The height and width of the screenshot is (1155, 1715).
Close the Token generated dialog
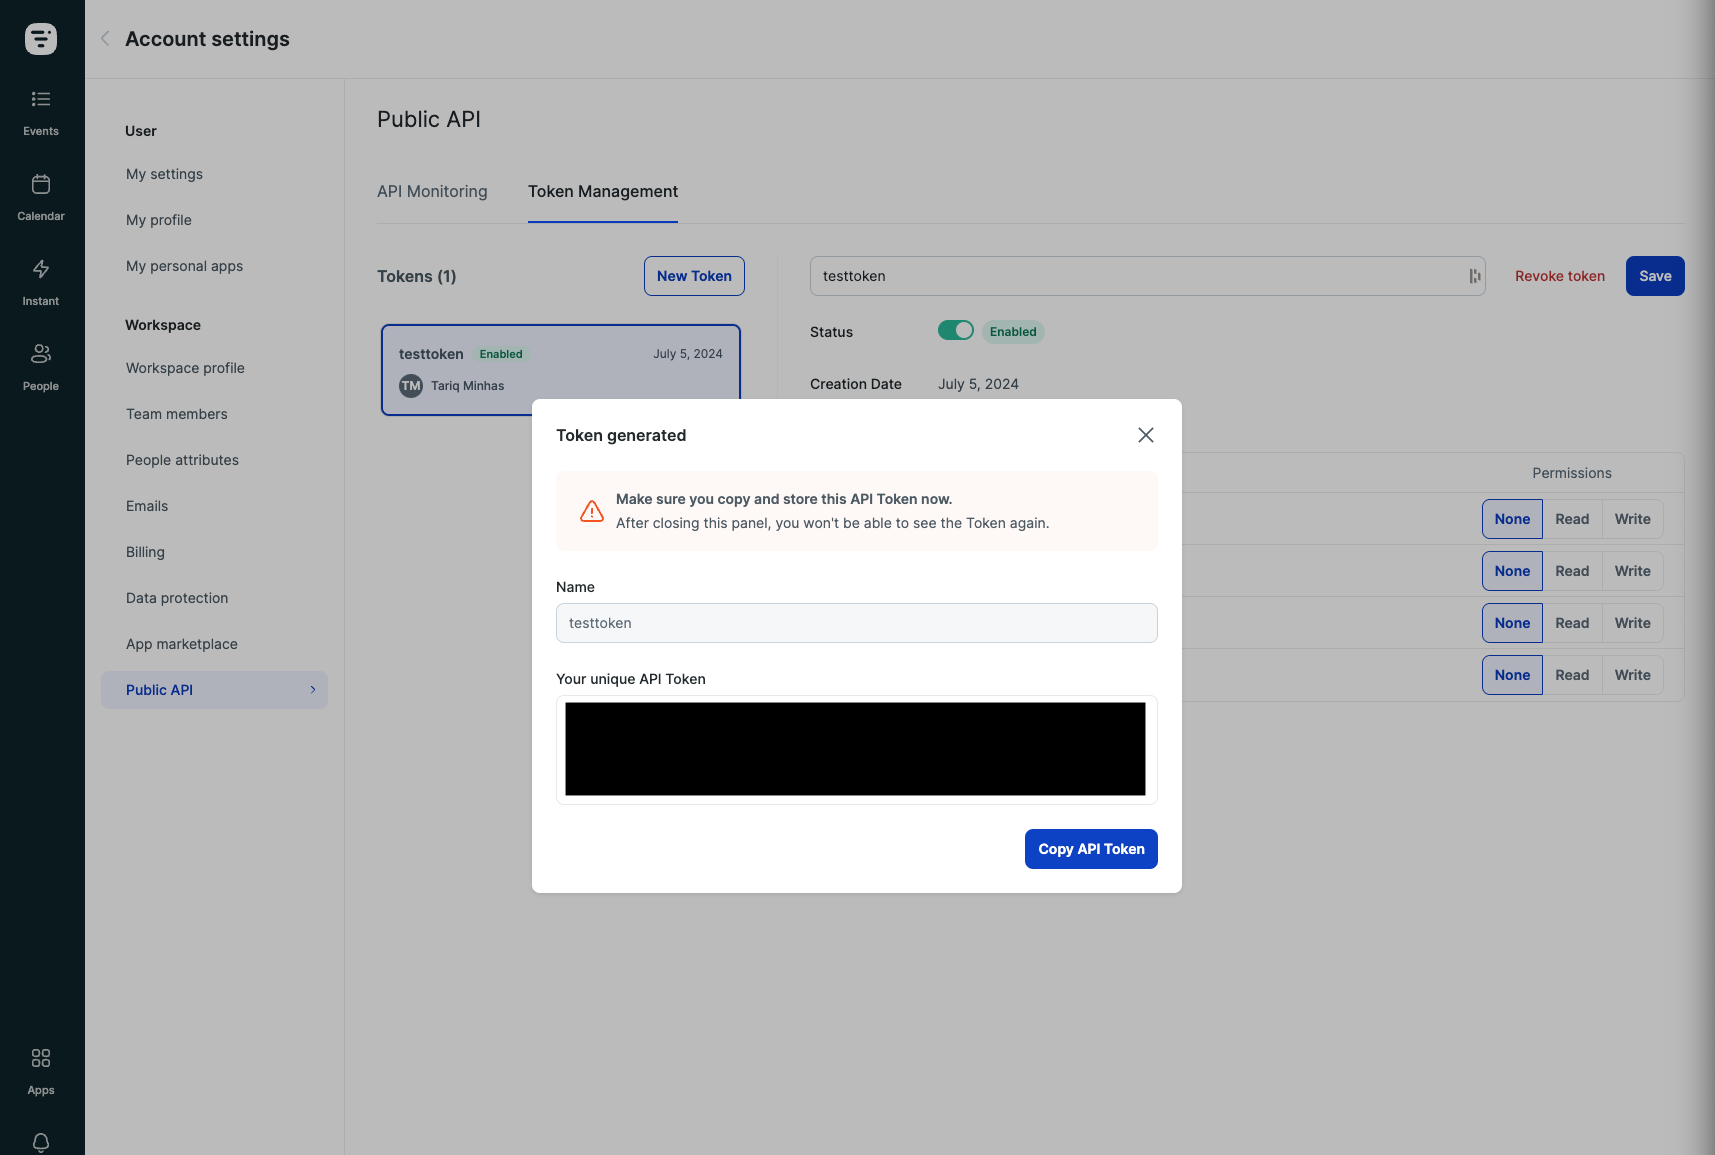point(1146,435)
